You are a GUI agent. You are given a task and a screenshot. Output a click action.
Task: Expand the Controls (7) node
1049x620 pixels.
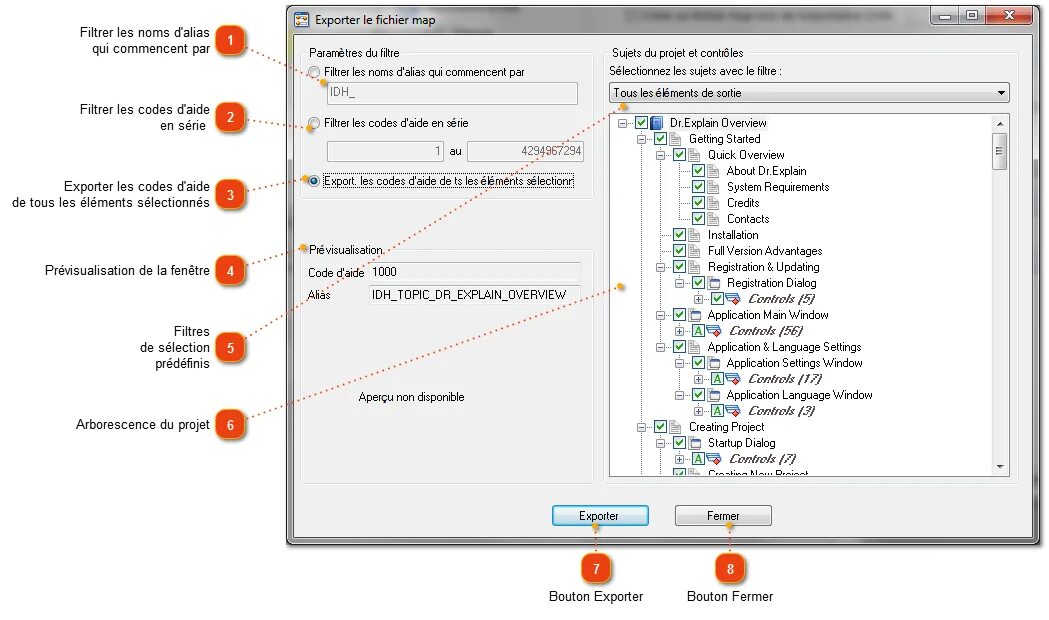point(679,459)
